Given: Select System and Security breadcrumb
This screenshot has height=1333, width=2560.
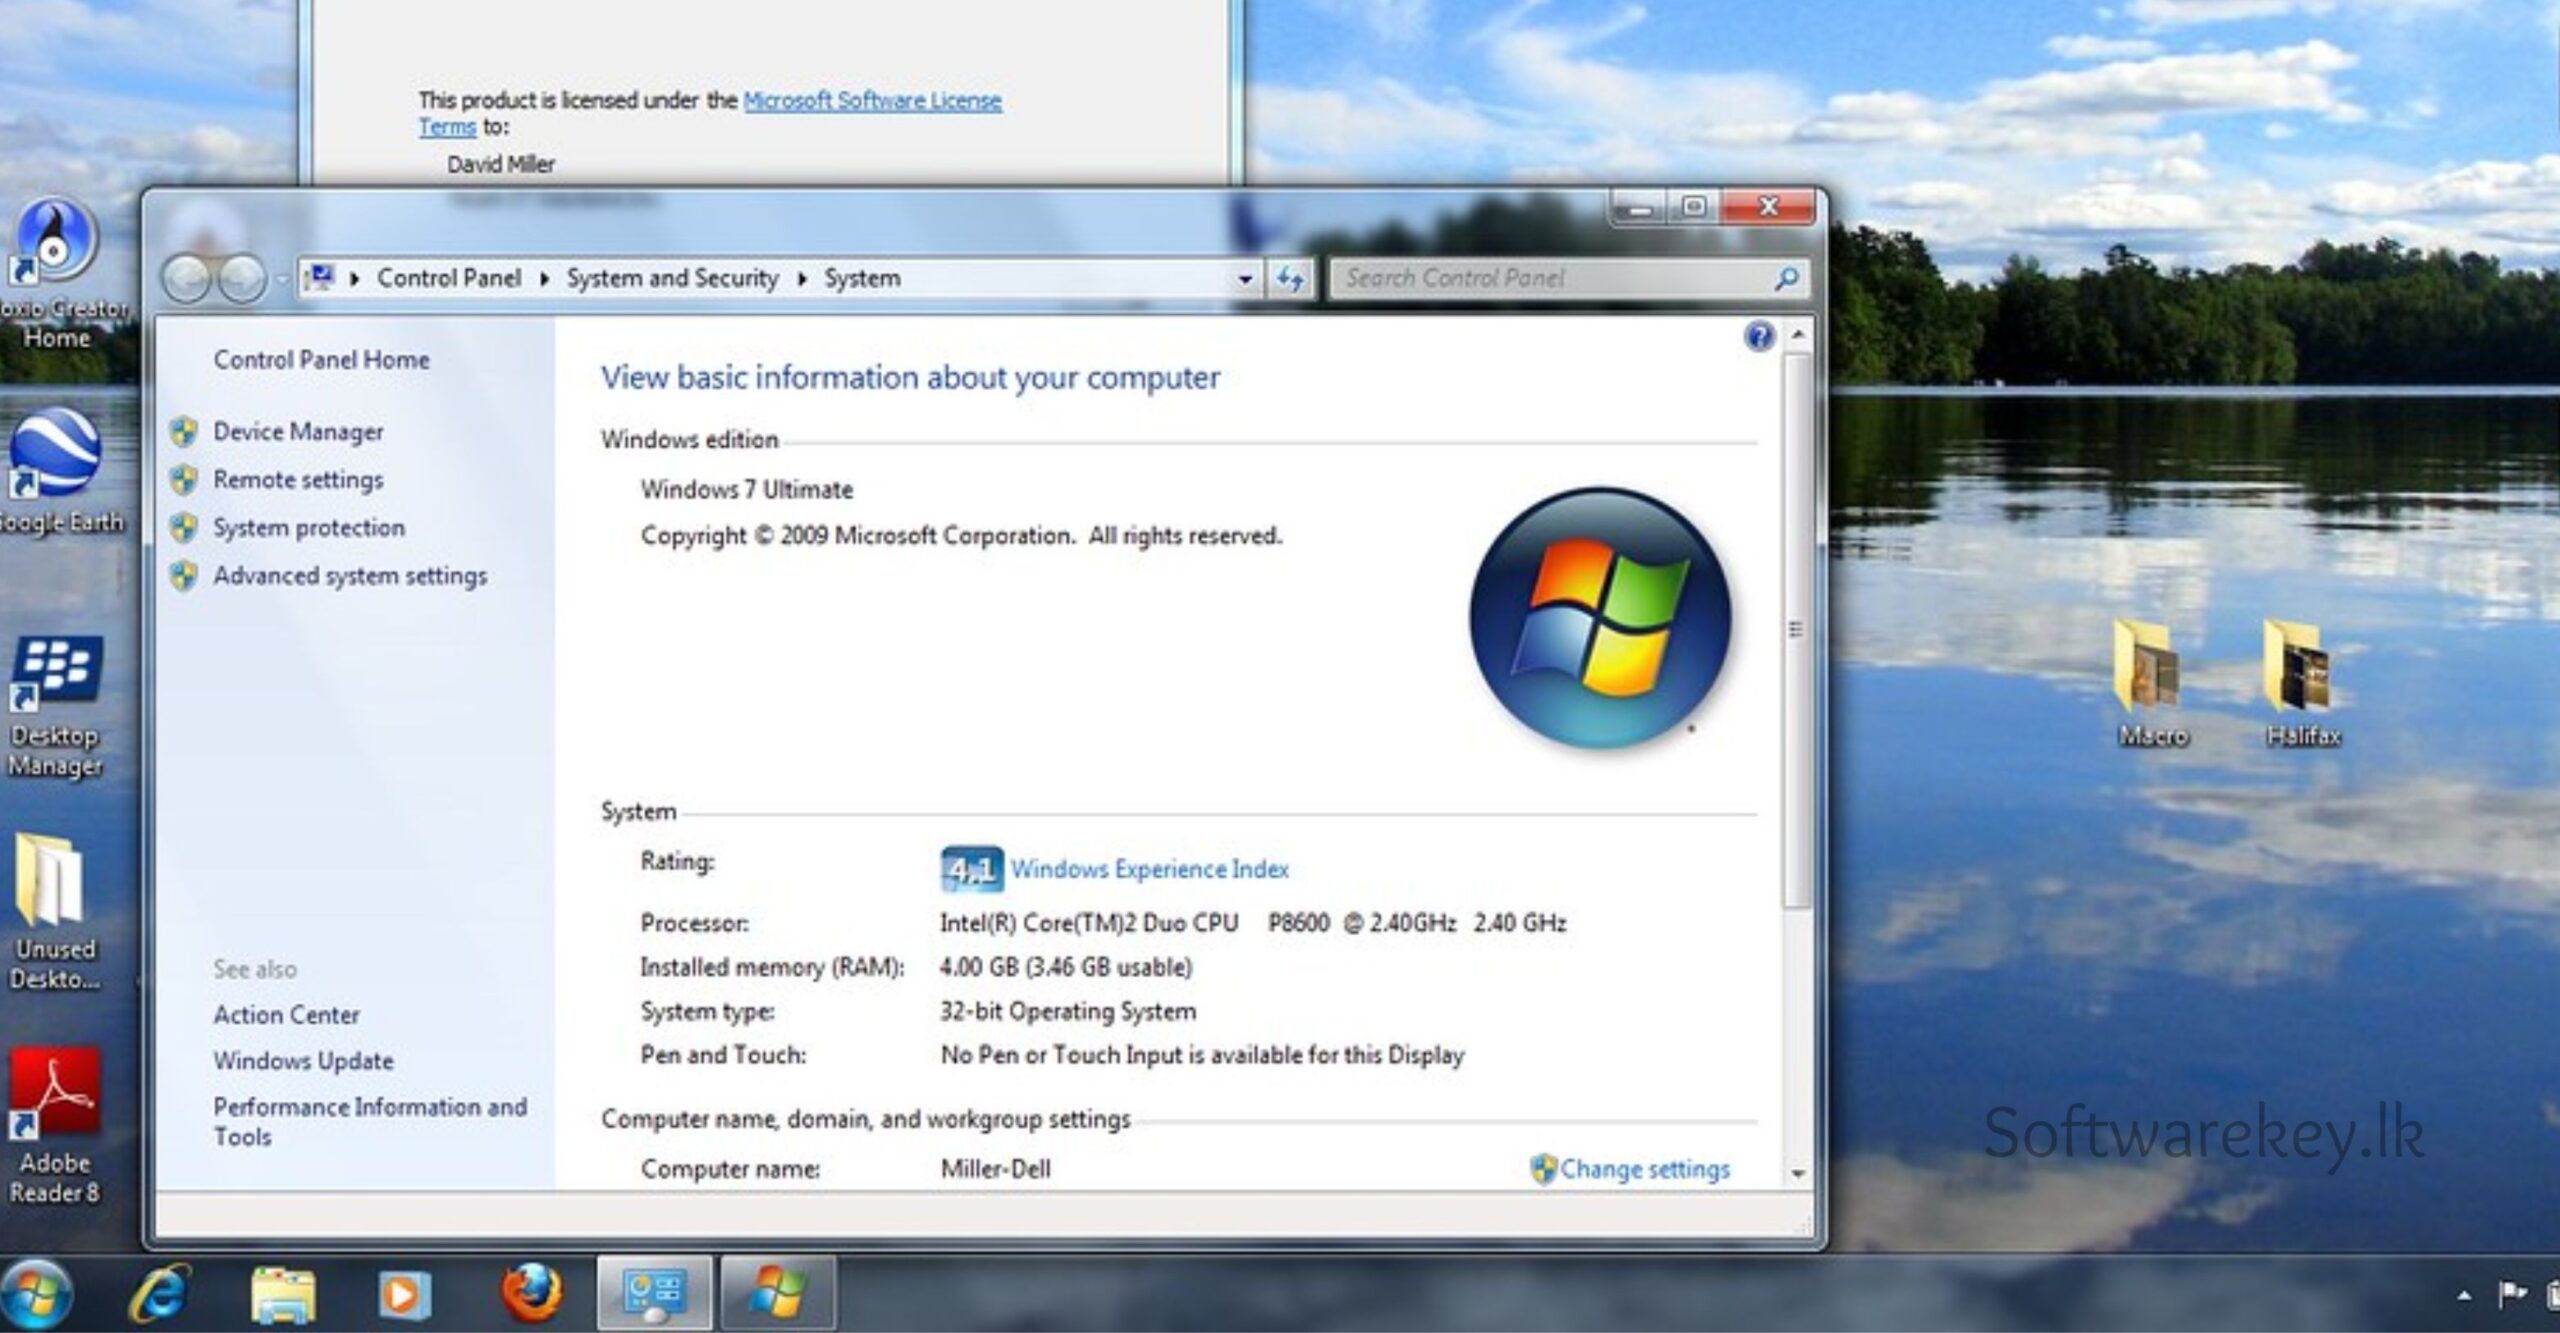Looking at the screenshot, I should pyautogui.click(x=672, y=279).
